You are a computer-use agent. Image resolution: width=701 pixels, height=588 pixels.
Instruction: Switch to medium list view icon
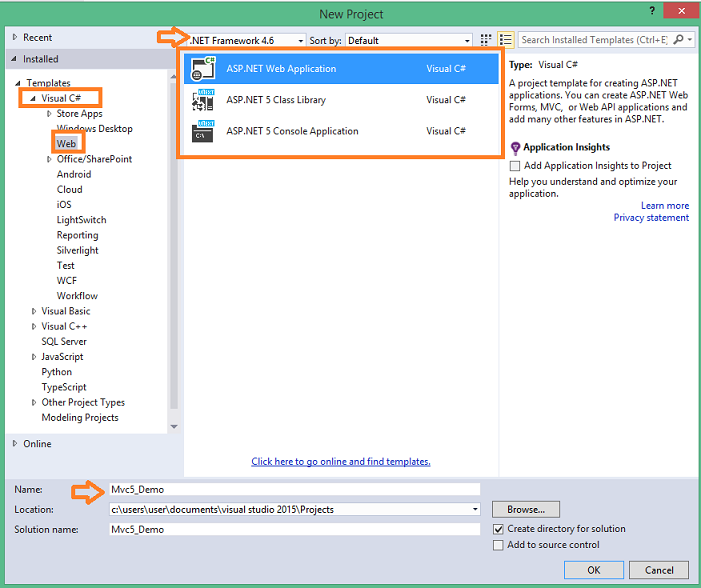click(x=506, y=40)
